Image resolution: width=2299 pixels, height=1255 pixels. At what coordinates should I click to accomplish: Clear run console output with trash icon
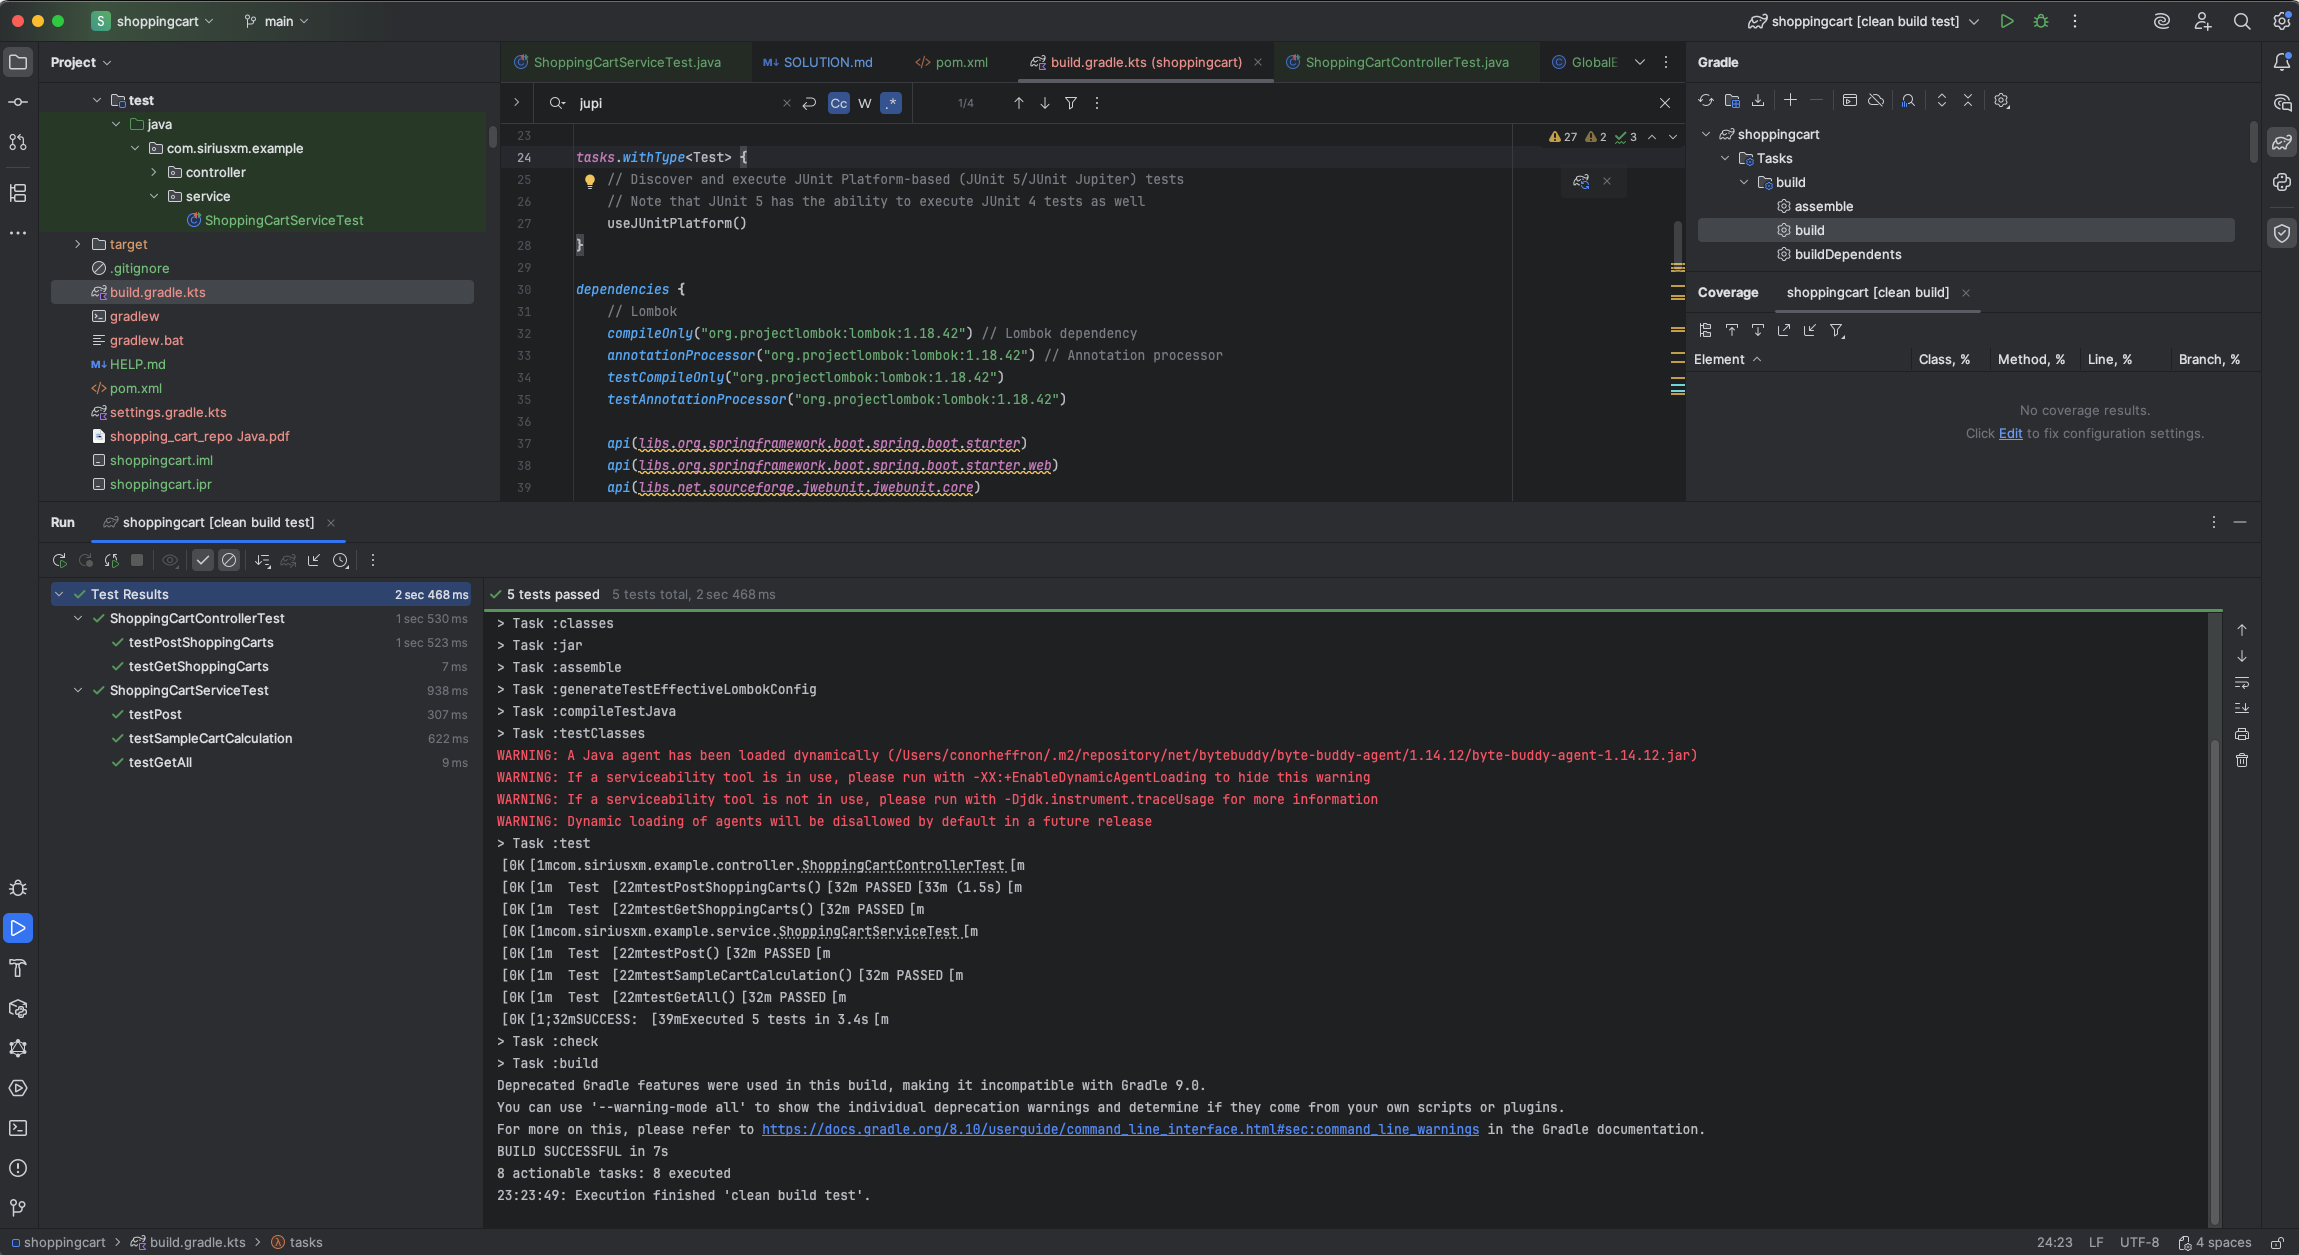pyautogui.click(x=2243, y=760)
